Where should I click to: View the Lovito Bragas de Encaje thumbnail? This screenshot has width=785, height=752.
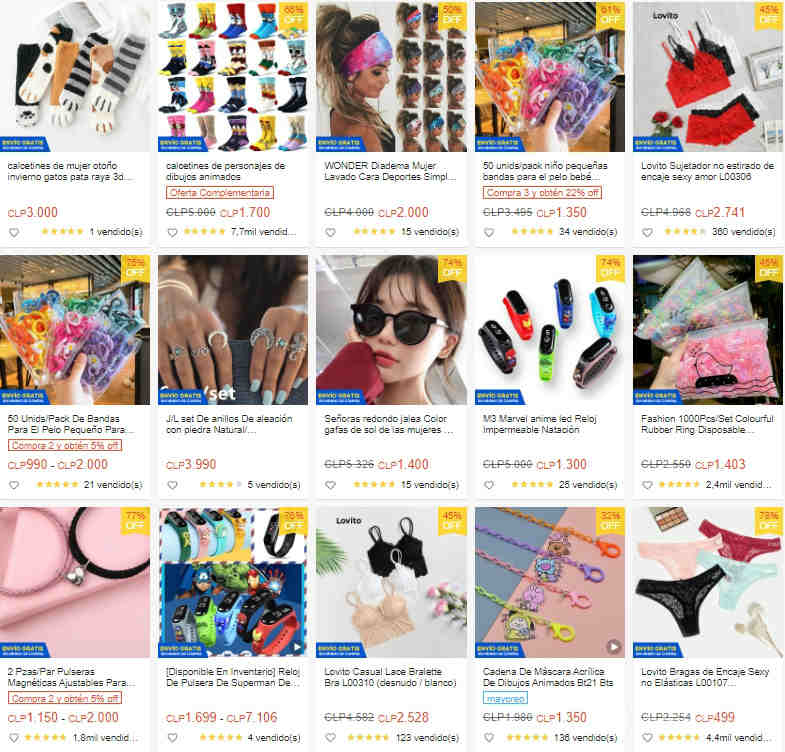[x=707, y=582]
